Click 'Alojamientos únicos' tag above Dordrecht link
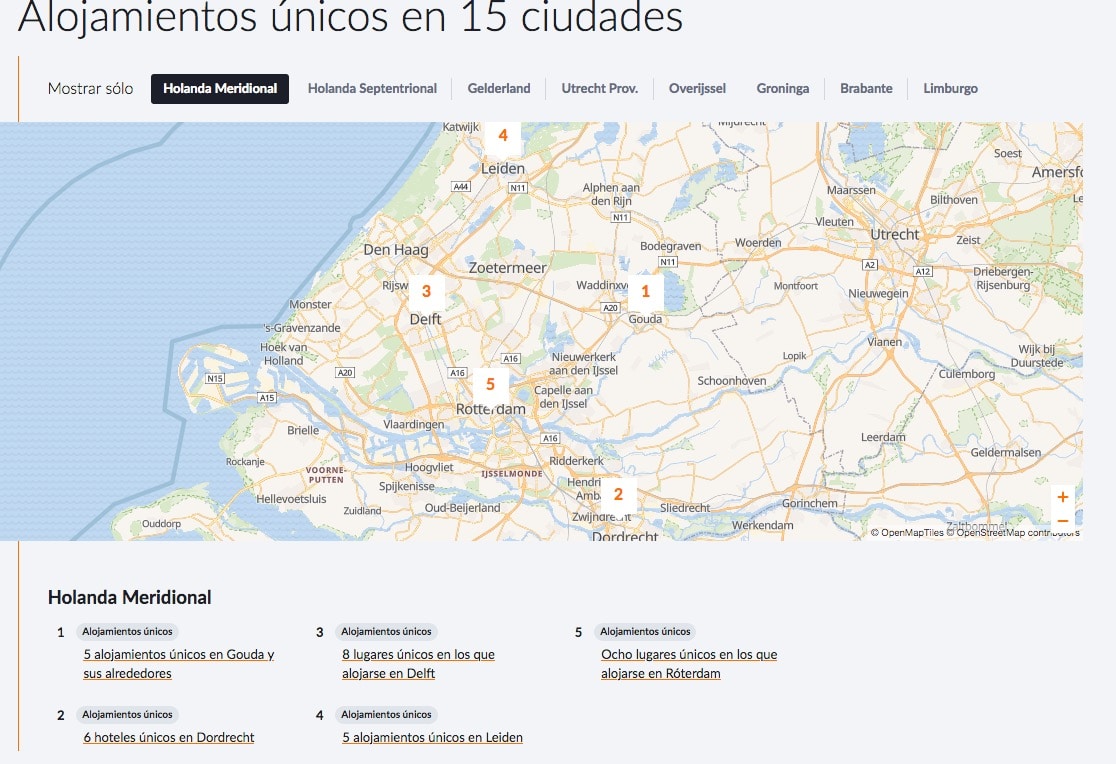Screen dimensions: 1116x764 click(127, 715)
